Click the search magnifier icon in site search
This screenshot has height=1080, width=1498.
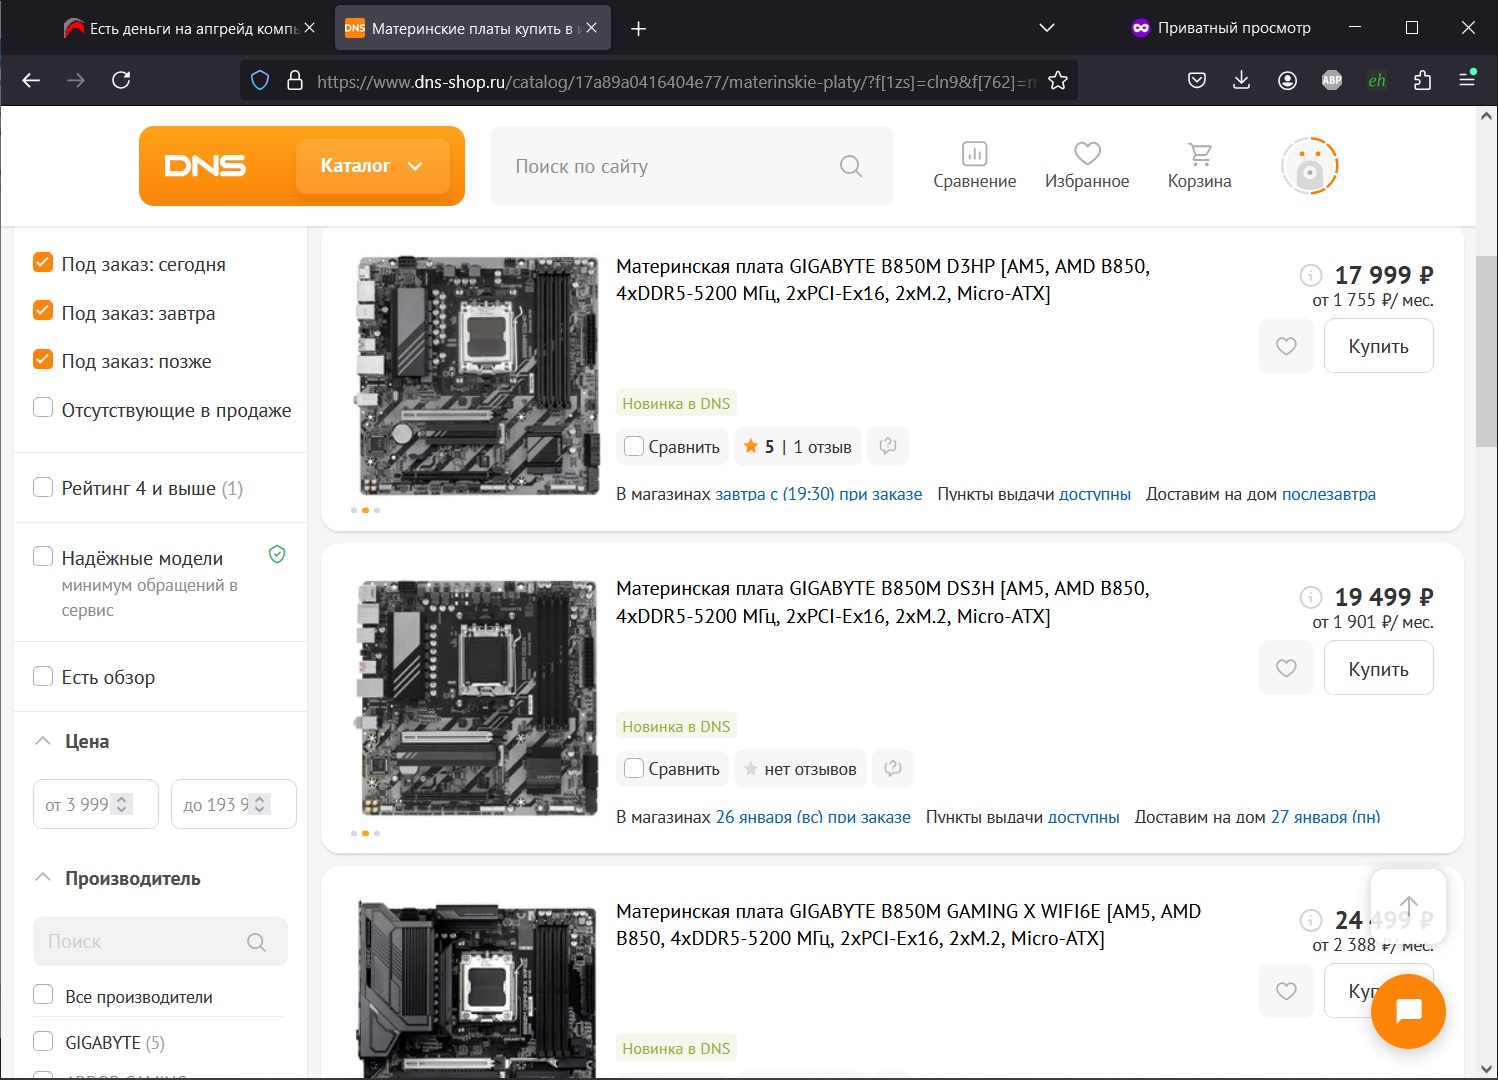(851, 166)
